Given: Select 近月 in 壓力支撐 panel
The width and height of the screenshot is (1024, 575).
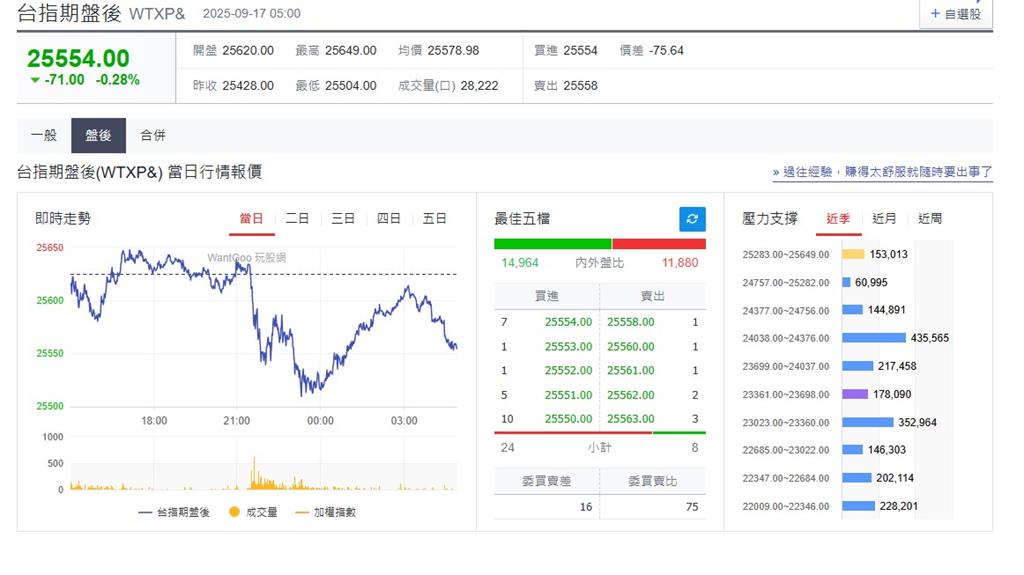Looking at the screenshot, I should (884, 219).
